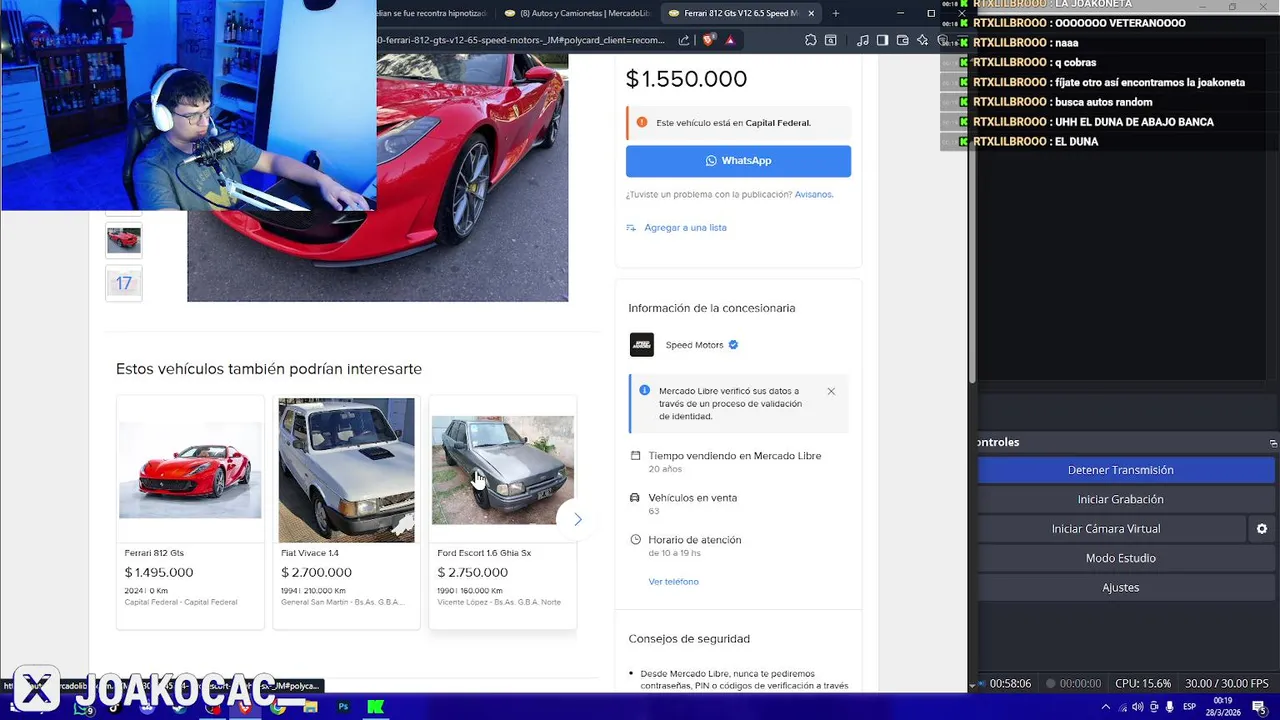Open Photoshop from the taskbar
The width and height of the screenshot is (1280, 720).
tap(343, 707)
